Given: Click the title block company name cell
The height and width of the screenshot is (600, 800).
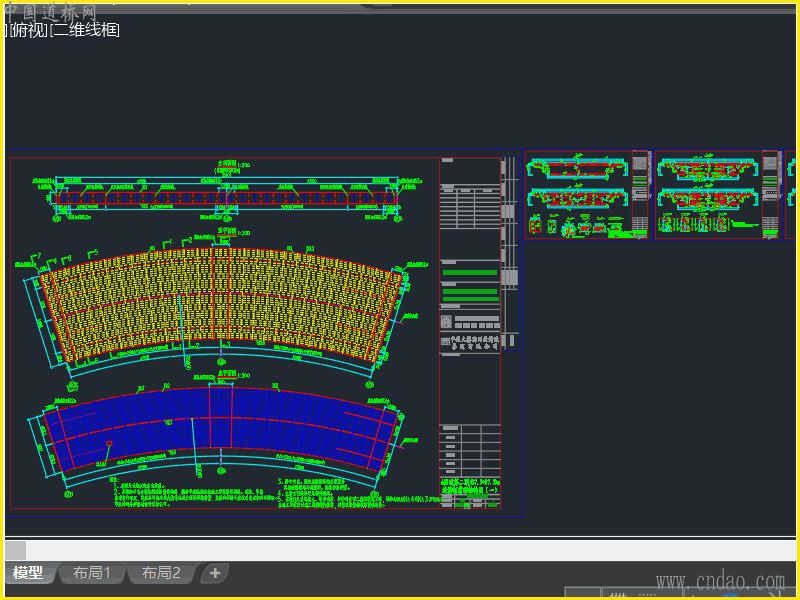Looking at the screenshot, I should click(x=470, y=343).
